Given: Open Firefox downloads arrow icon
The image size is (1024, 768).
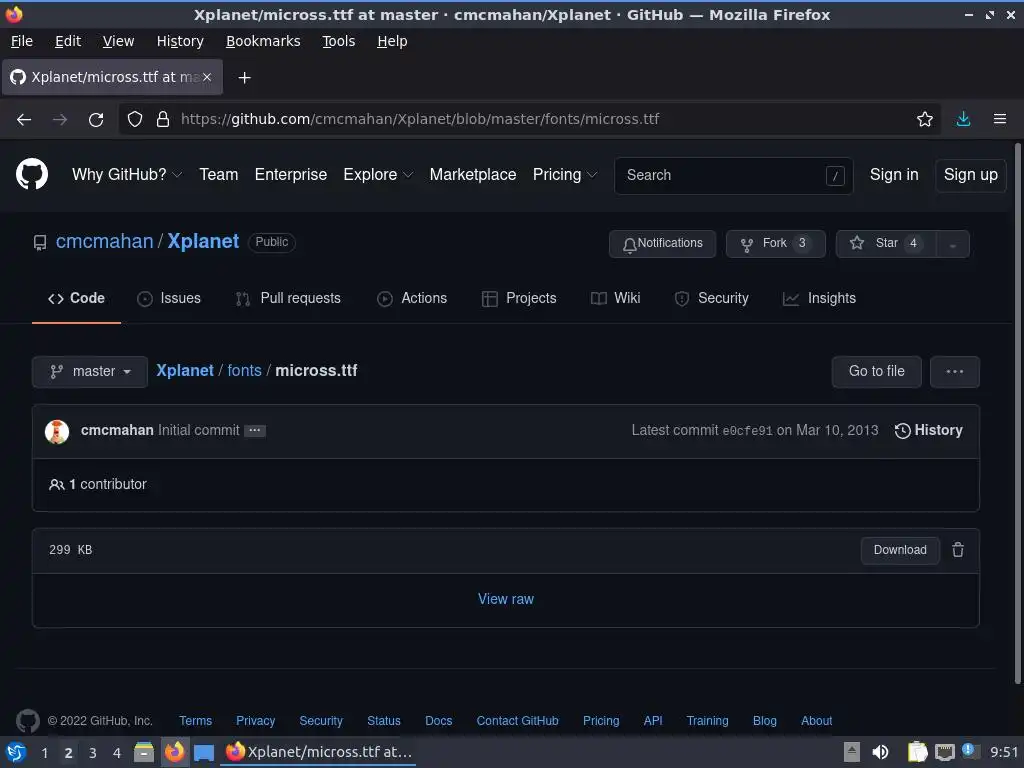Looking at the screenshot, I should pyautogui.click(x=963, y=119).
